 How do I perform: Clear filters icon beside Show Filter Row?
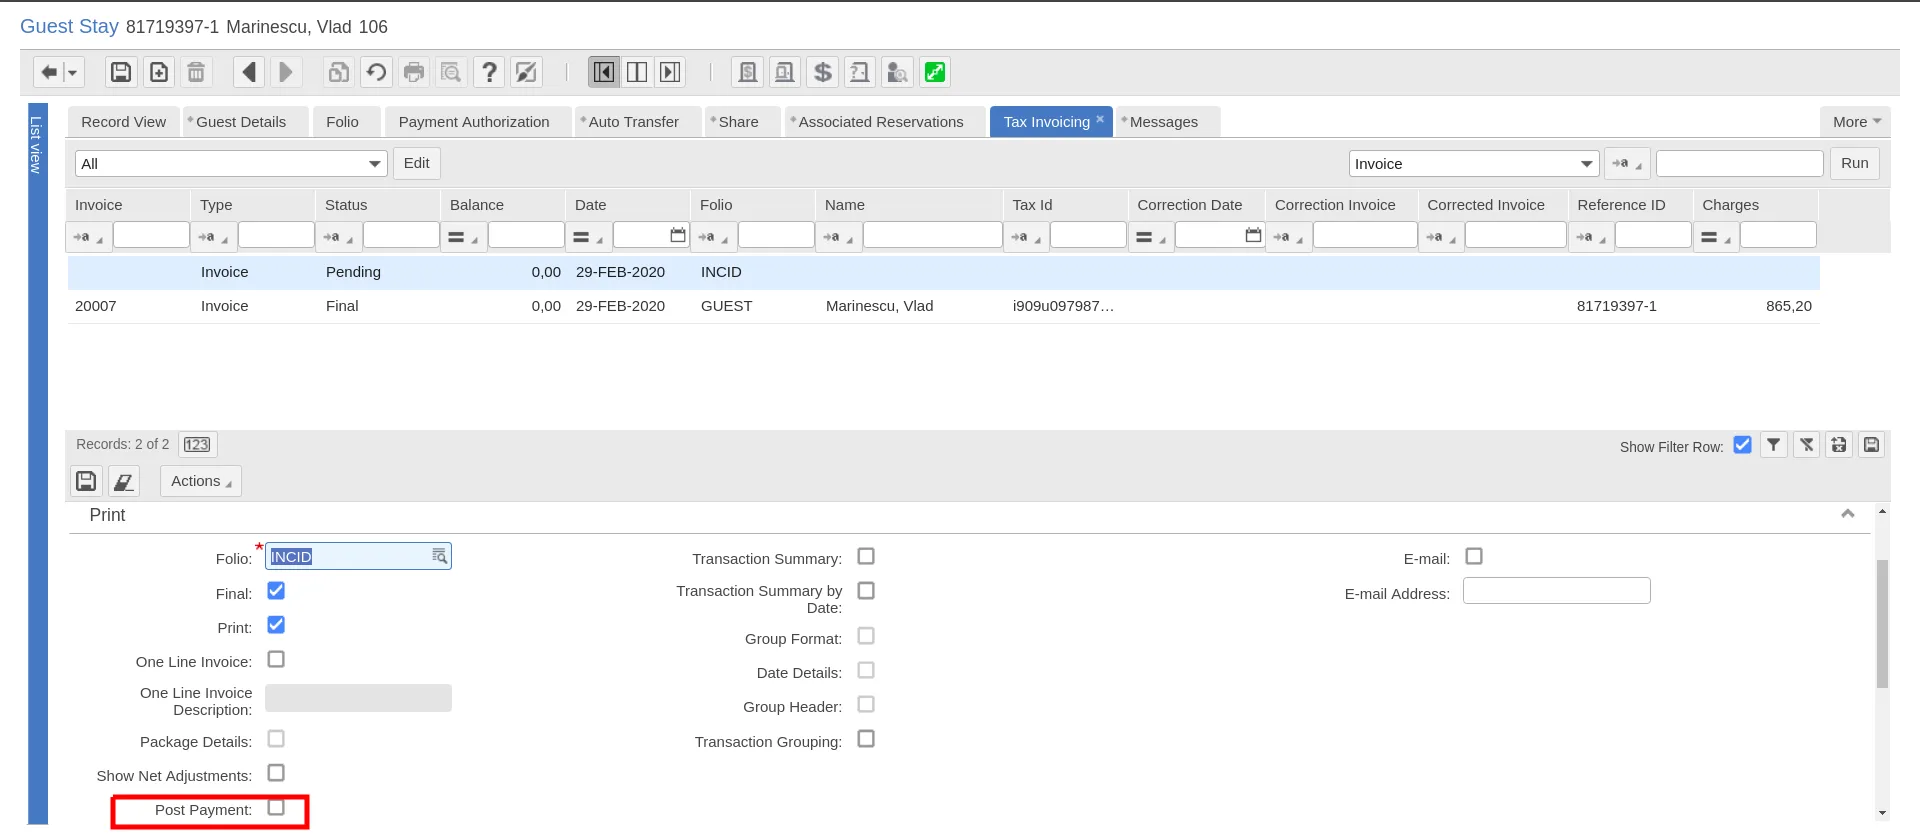(1806, 445)
